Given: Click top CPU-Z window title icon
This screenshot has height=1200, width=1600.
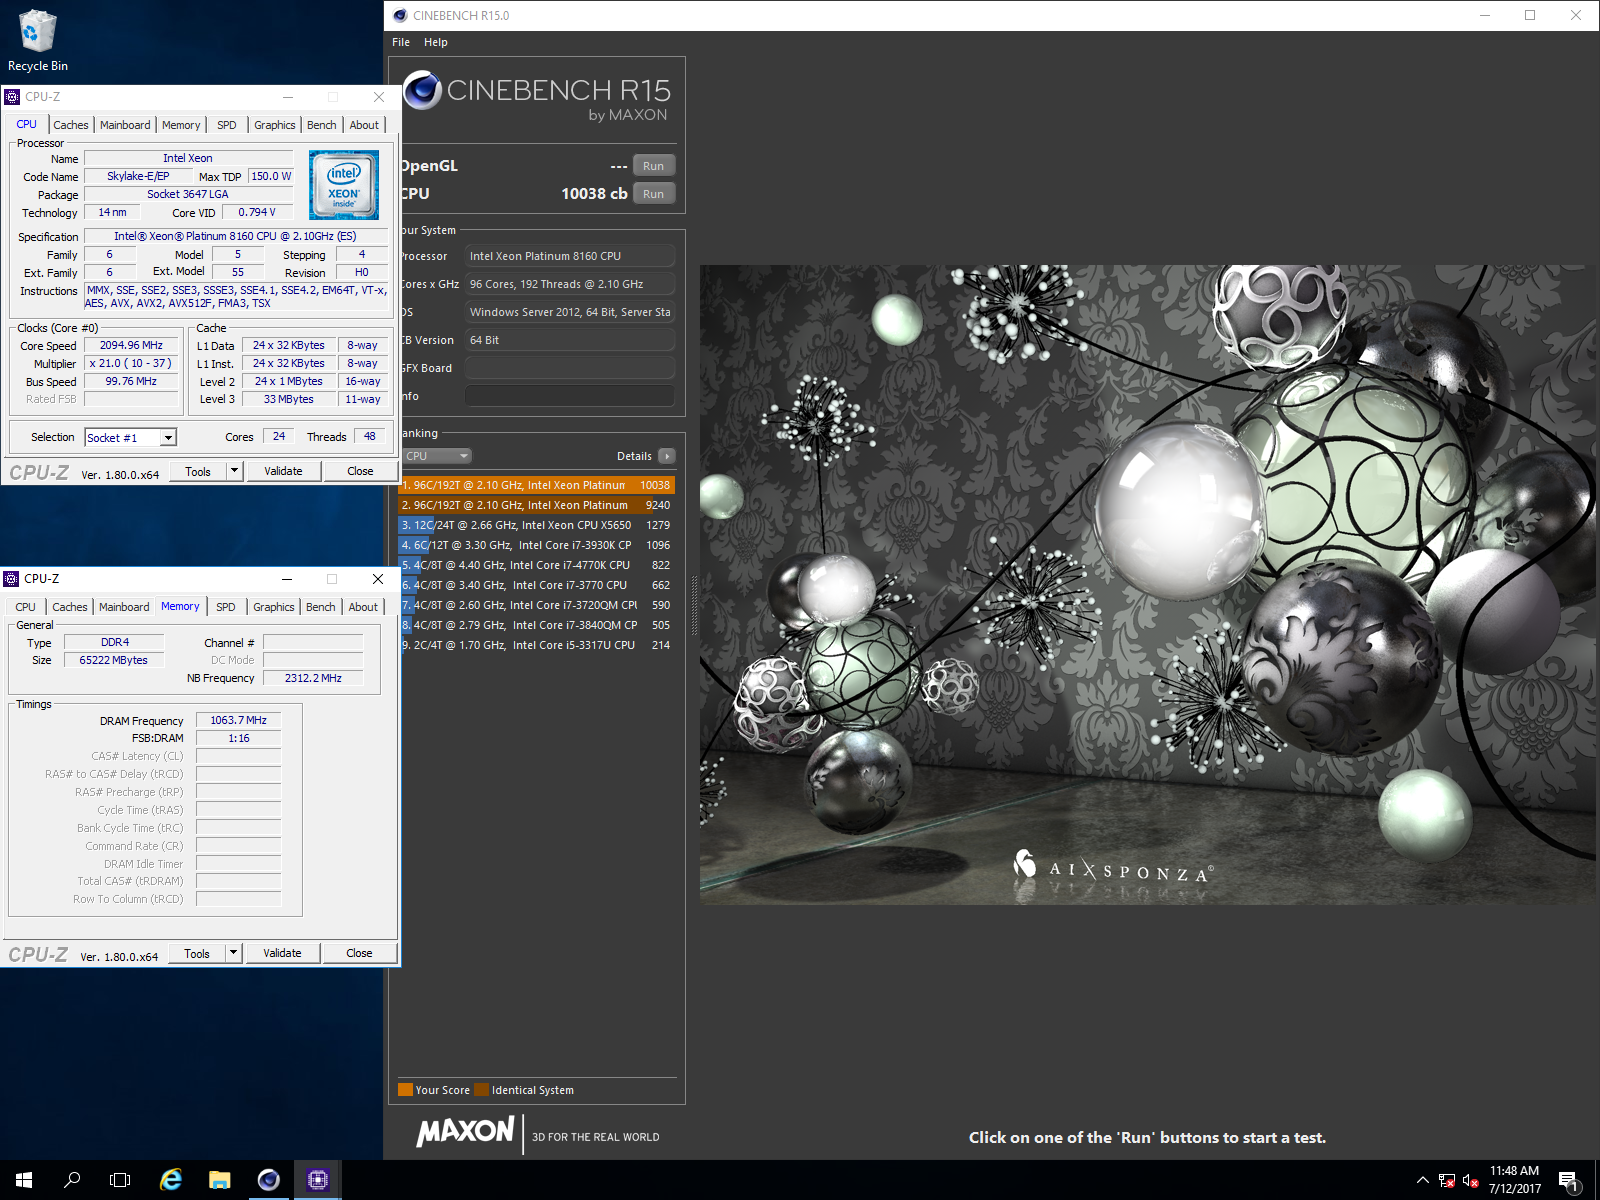Looking at the screenshot, I should click(12, 97).
